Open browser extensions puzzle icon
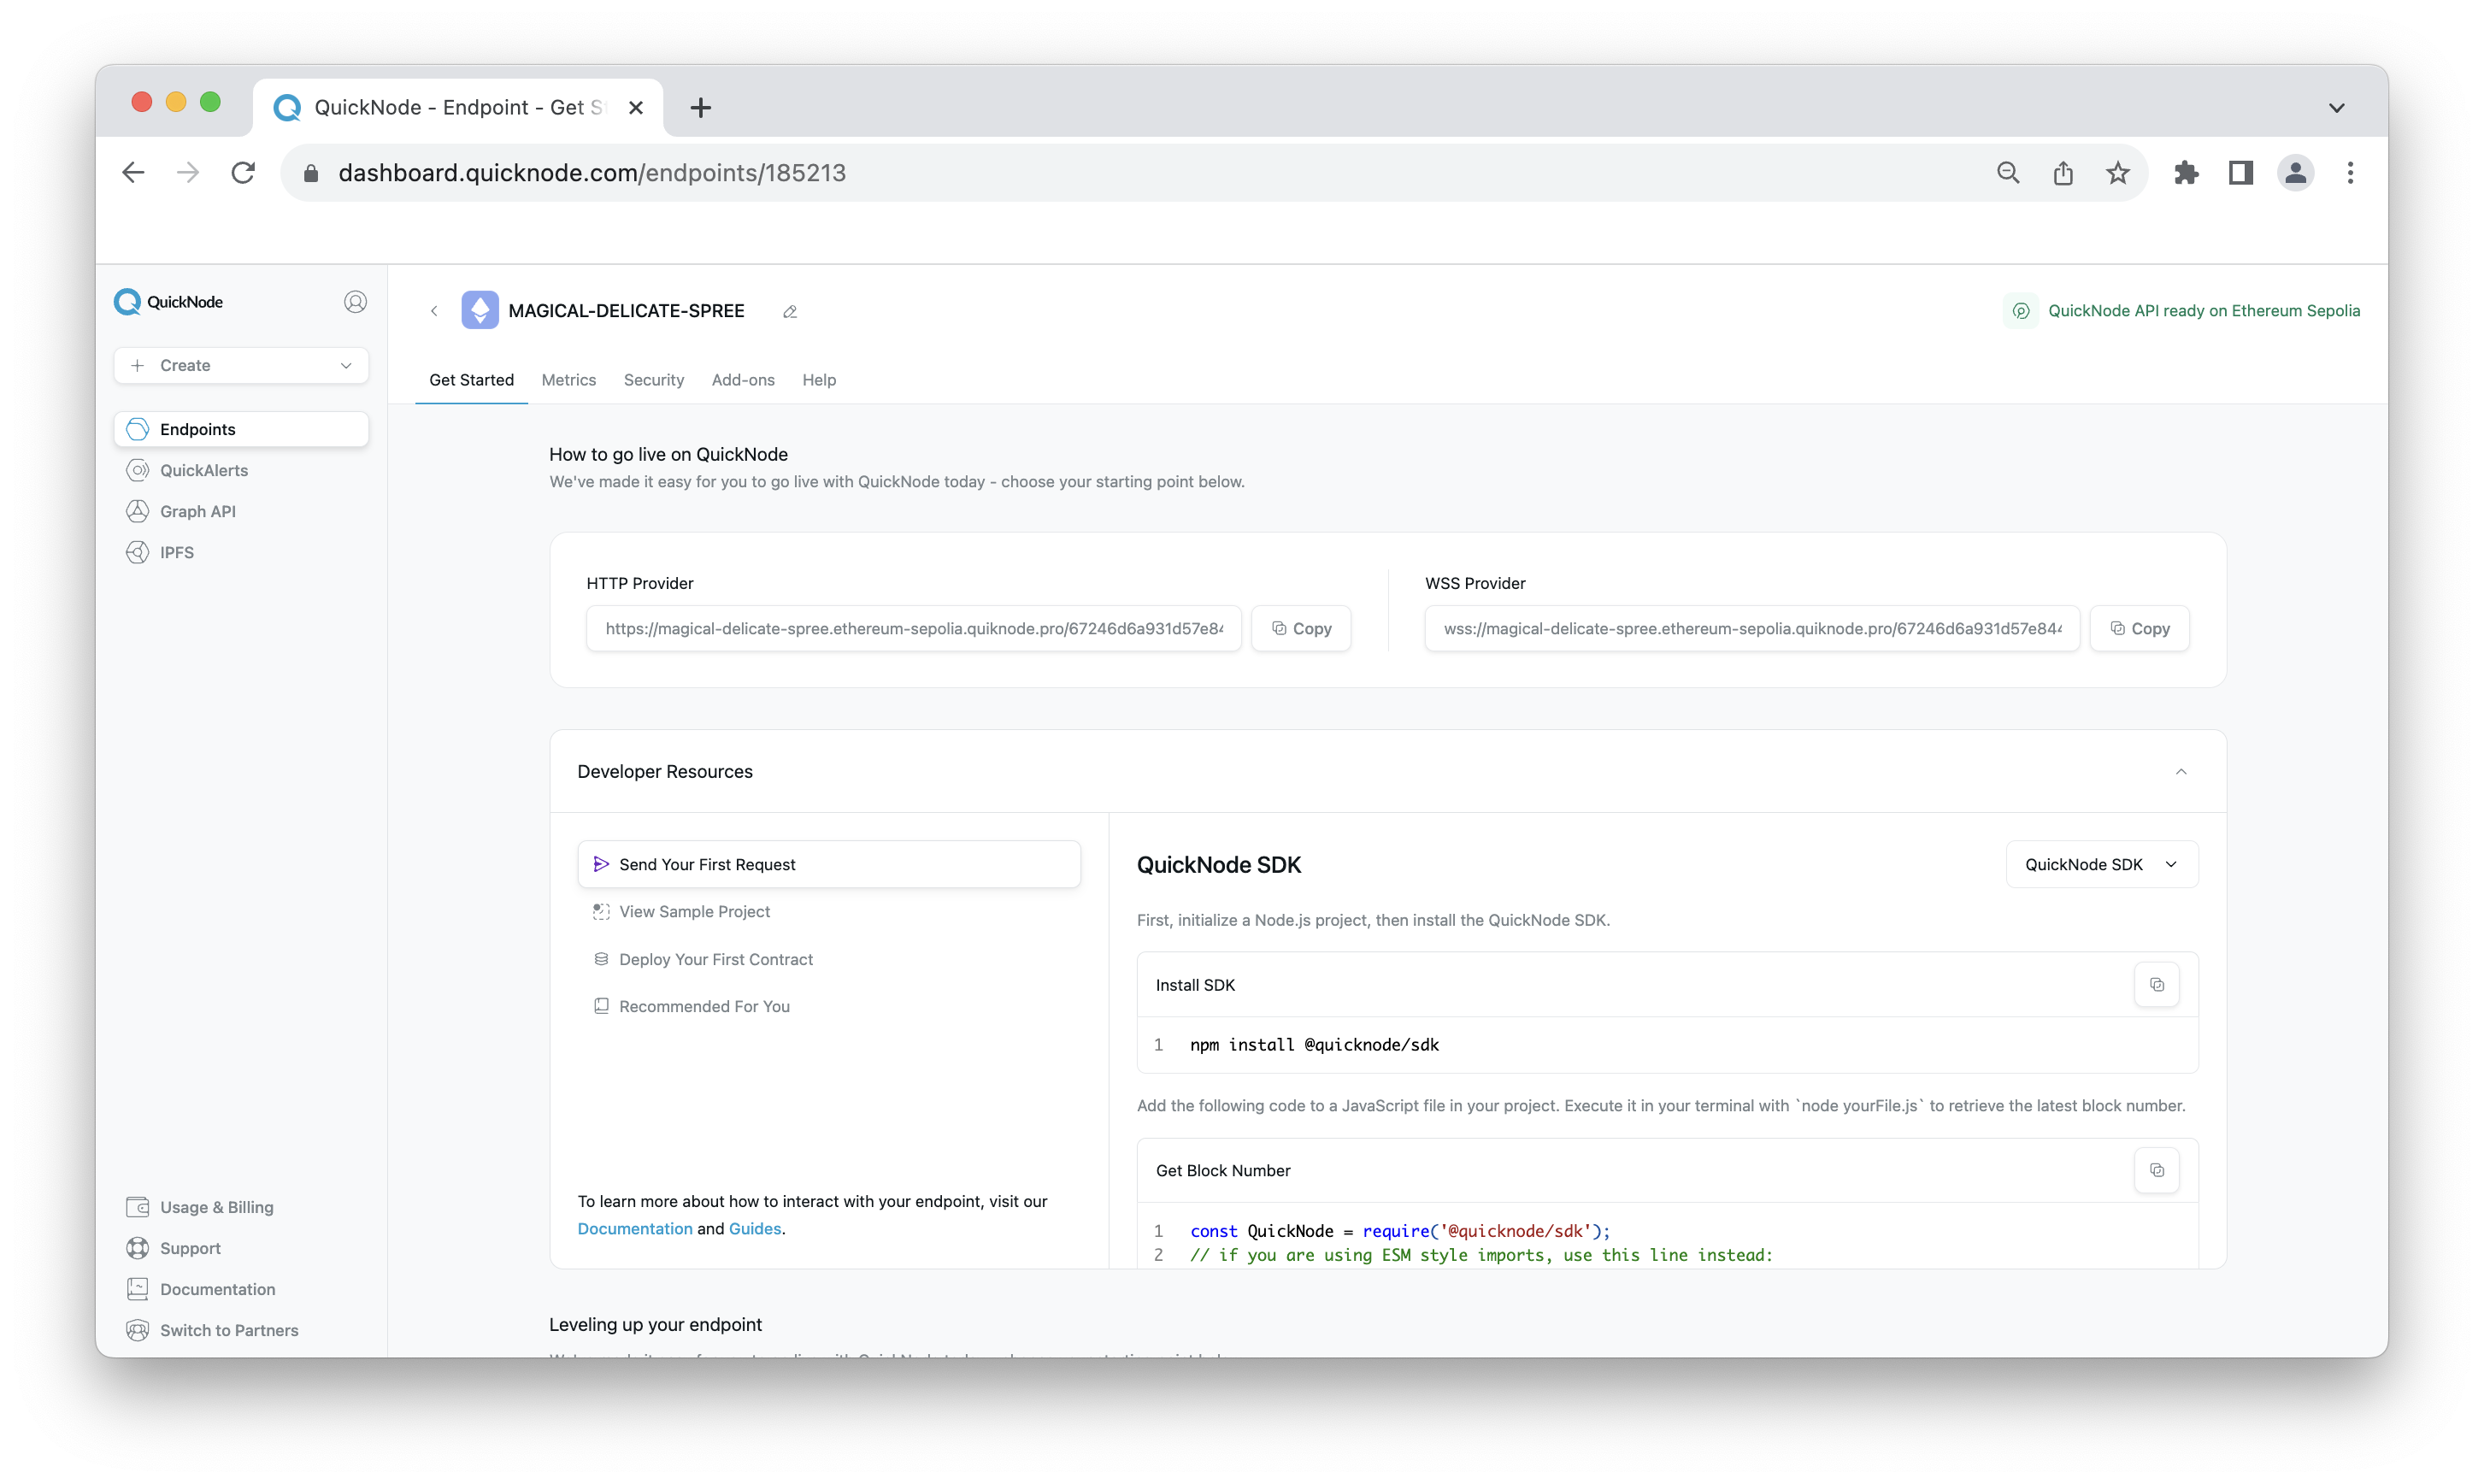This screenshot has height=1484, width=2484. click(2186, 173)
